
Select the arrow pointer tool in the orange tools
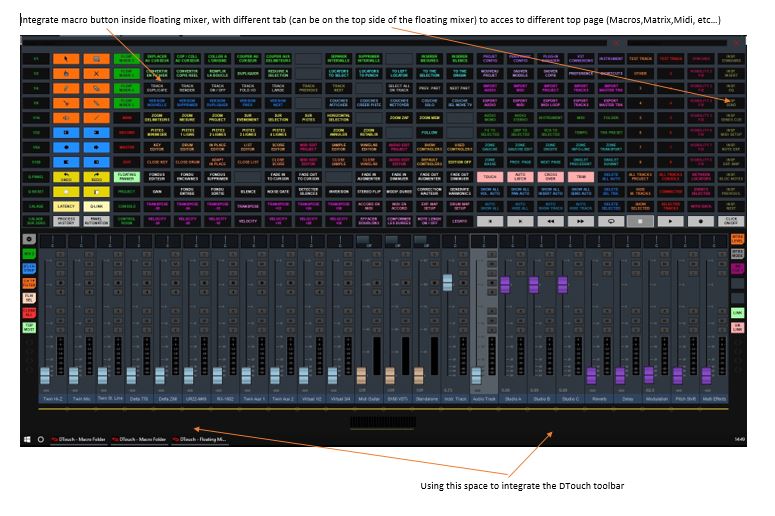pyautogui.click(x=66, y=59)
